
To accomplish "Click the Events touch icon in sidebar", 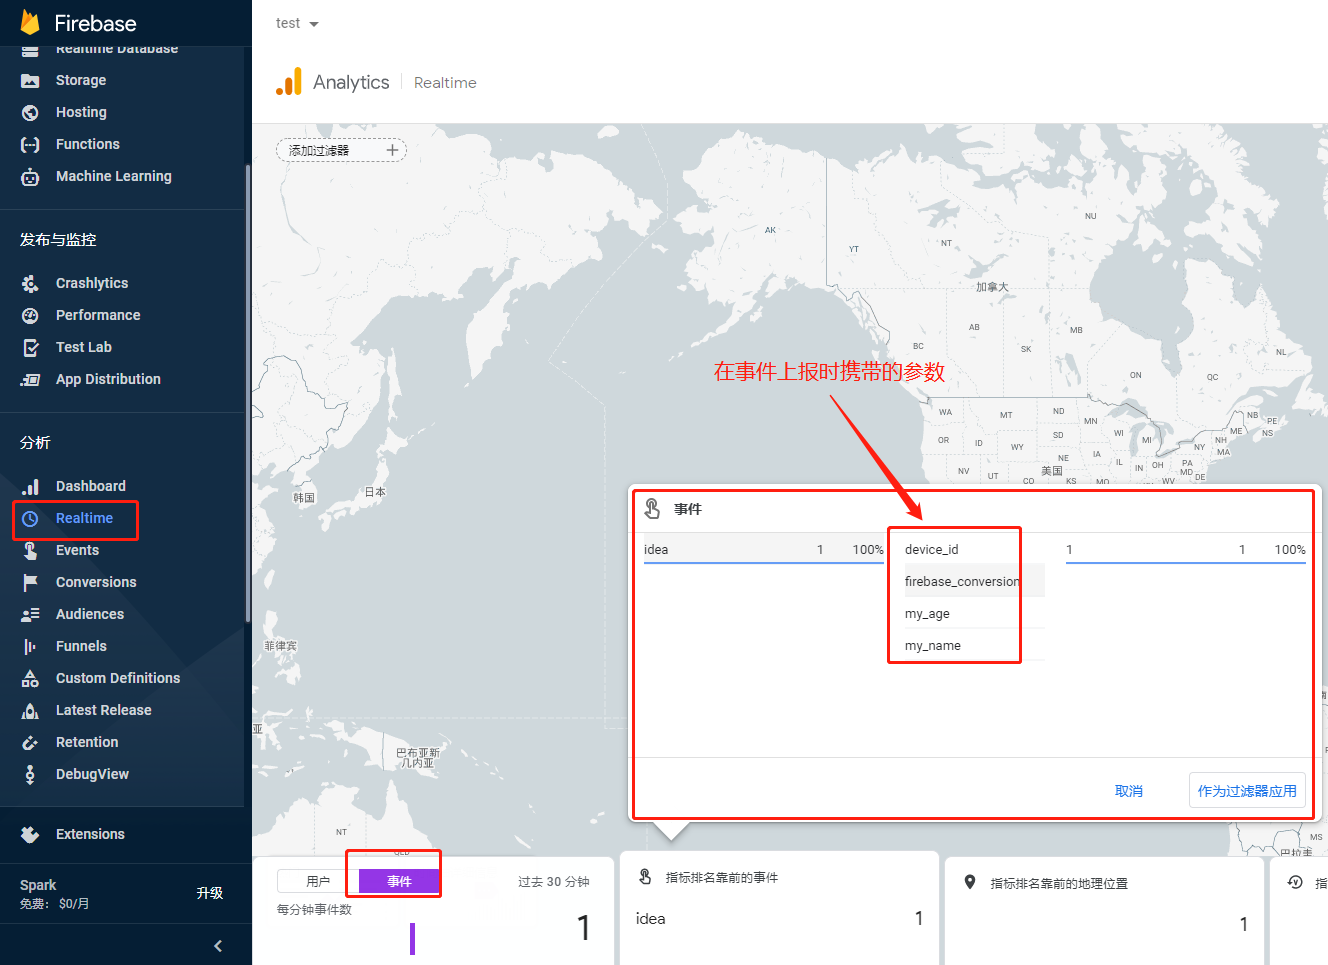I will click(x=30, y=550).
